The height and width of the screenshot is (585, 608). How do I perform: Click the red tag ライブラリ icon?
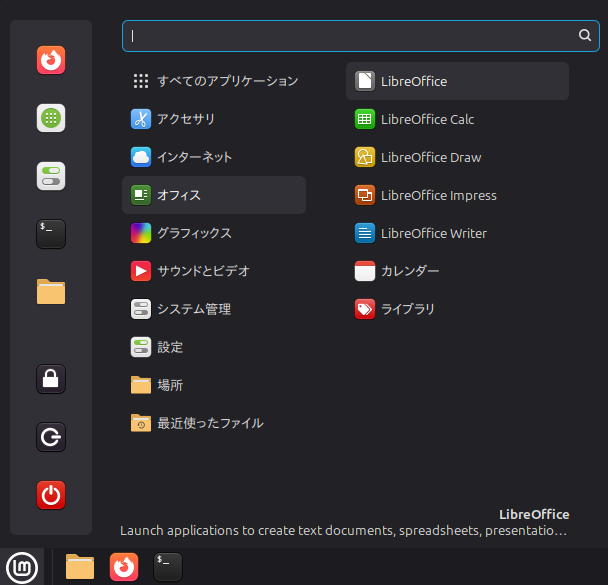click(365, 309)
